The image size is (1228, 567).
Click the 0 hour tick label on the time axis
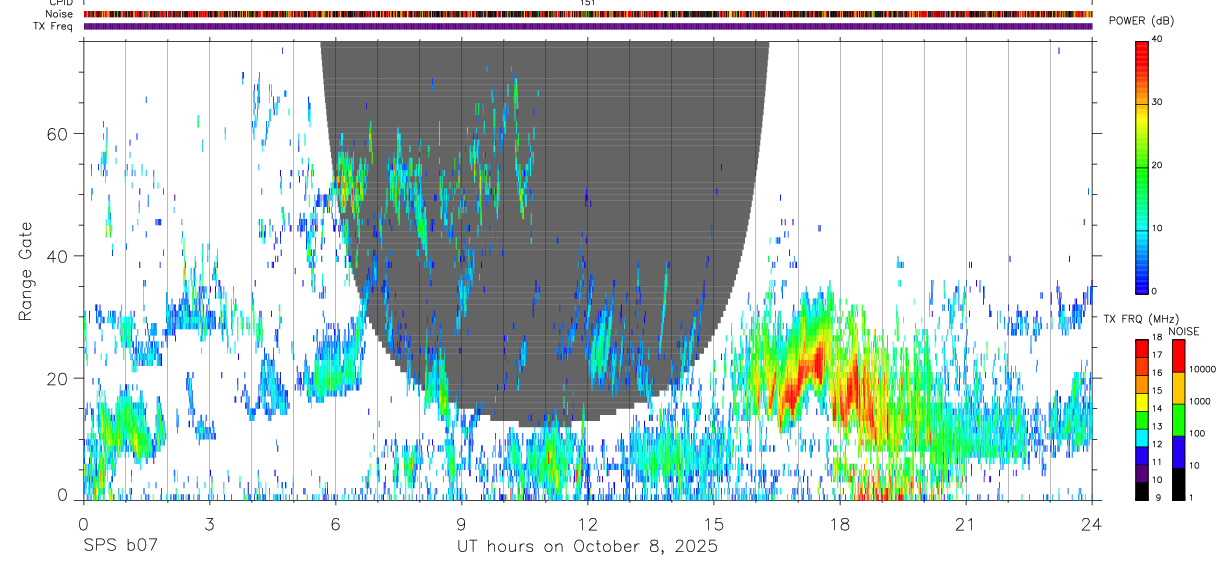click(x=83, y=524)
